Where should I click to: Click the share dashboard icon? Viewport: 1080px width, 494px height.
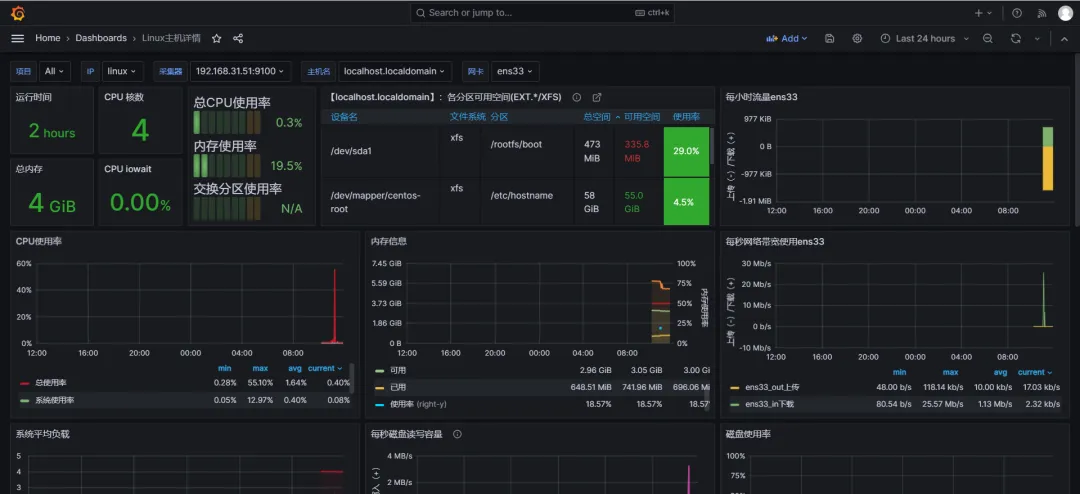click(238, 38)
